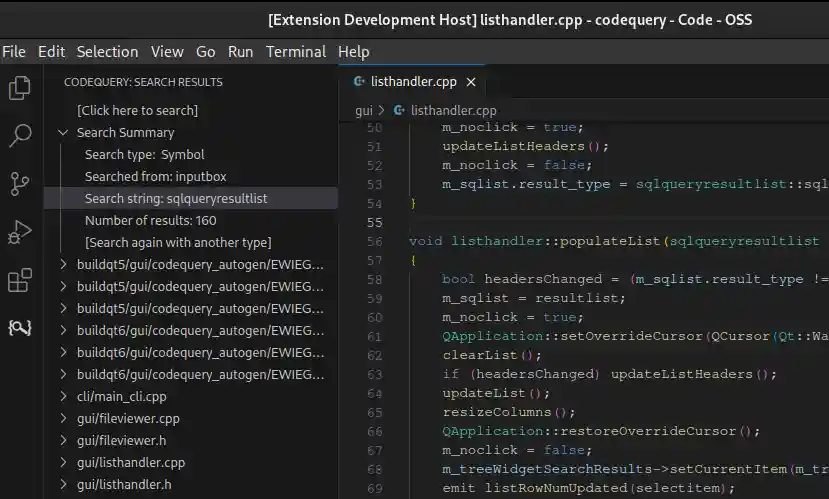The image size is (829, 499).
Task: Open the Terminal menu
Action: point(295,52)
